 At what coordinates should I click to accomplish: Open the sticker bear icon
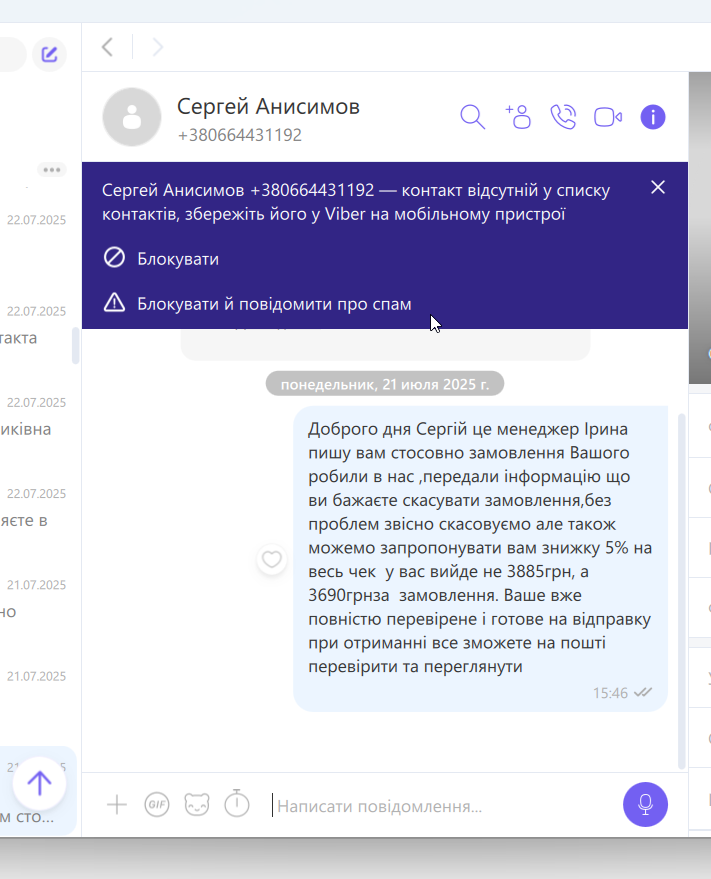tap(197, 805)
